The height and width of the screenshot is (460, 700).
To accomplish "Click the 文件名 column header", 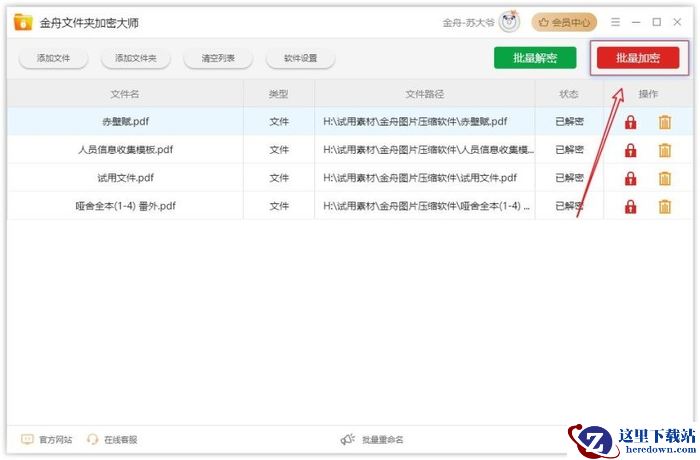I will (x=125, y=94).
